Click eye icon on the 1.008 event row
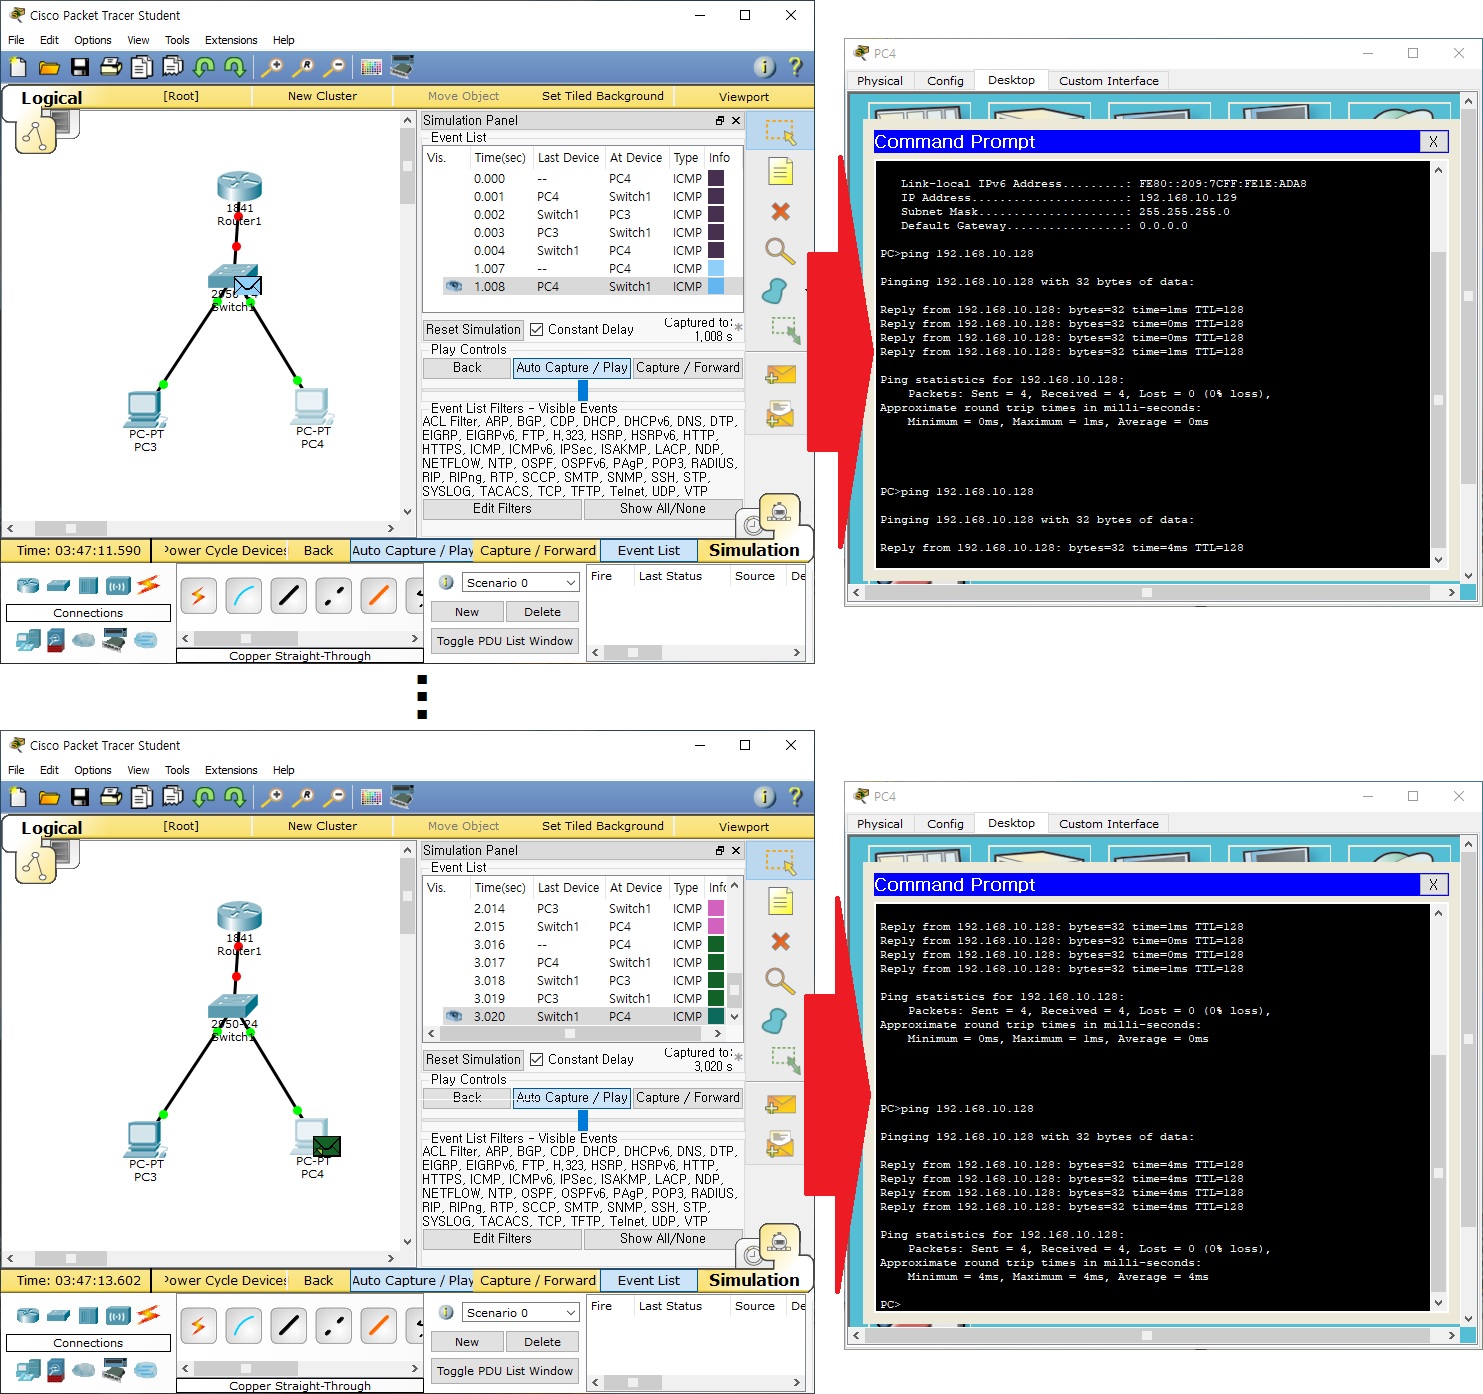The image size is (1483, 1394). 453,286
